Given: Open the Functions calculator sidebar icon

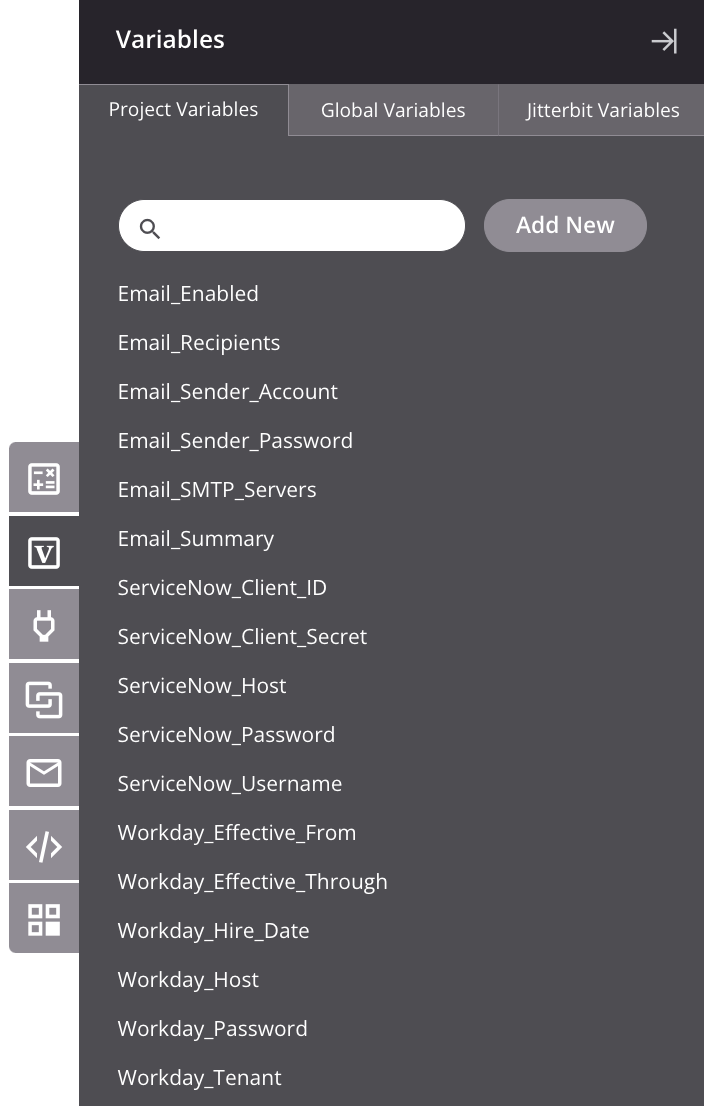Looking at the screenshot, I should pos(44,478).
